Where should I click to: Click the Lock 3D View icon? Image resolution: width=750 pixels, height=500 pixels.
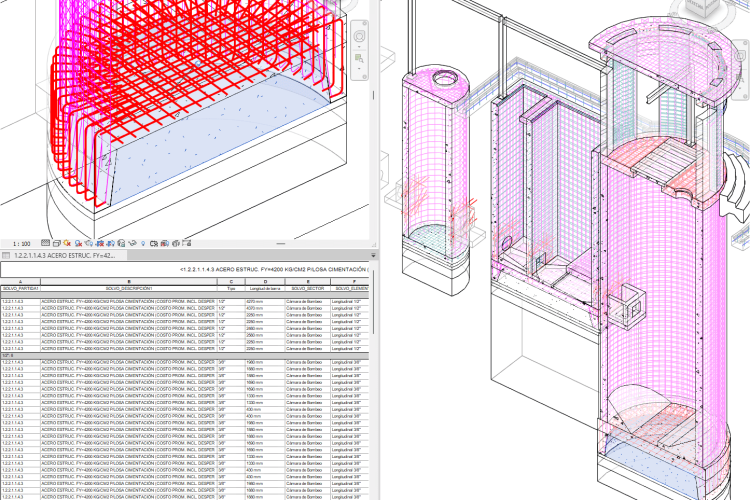click(x=121, y=243)
